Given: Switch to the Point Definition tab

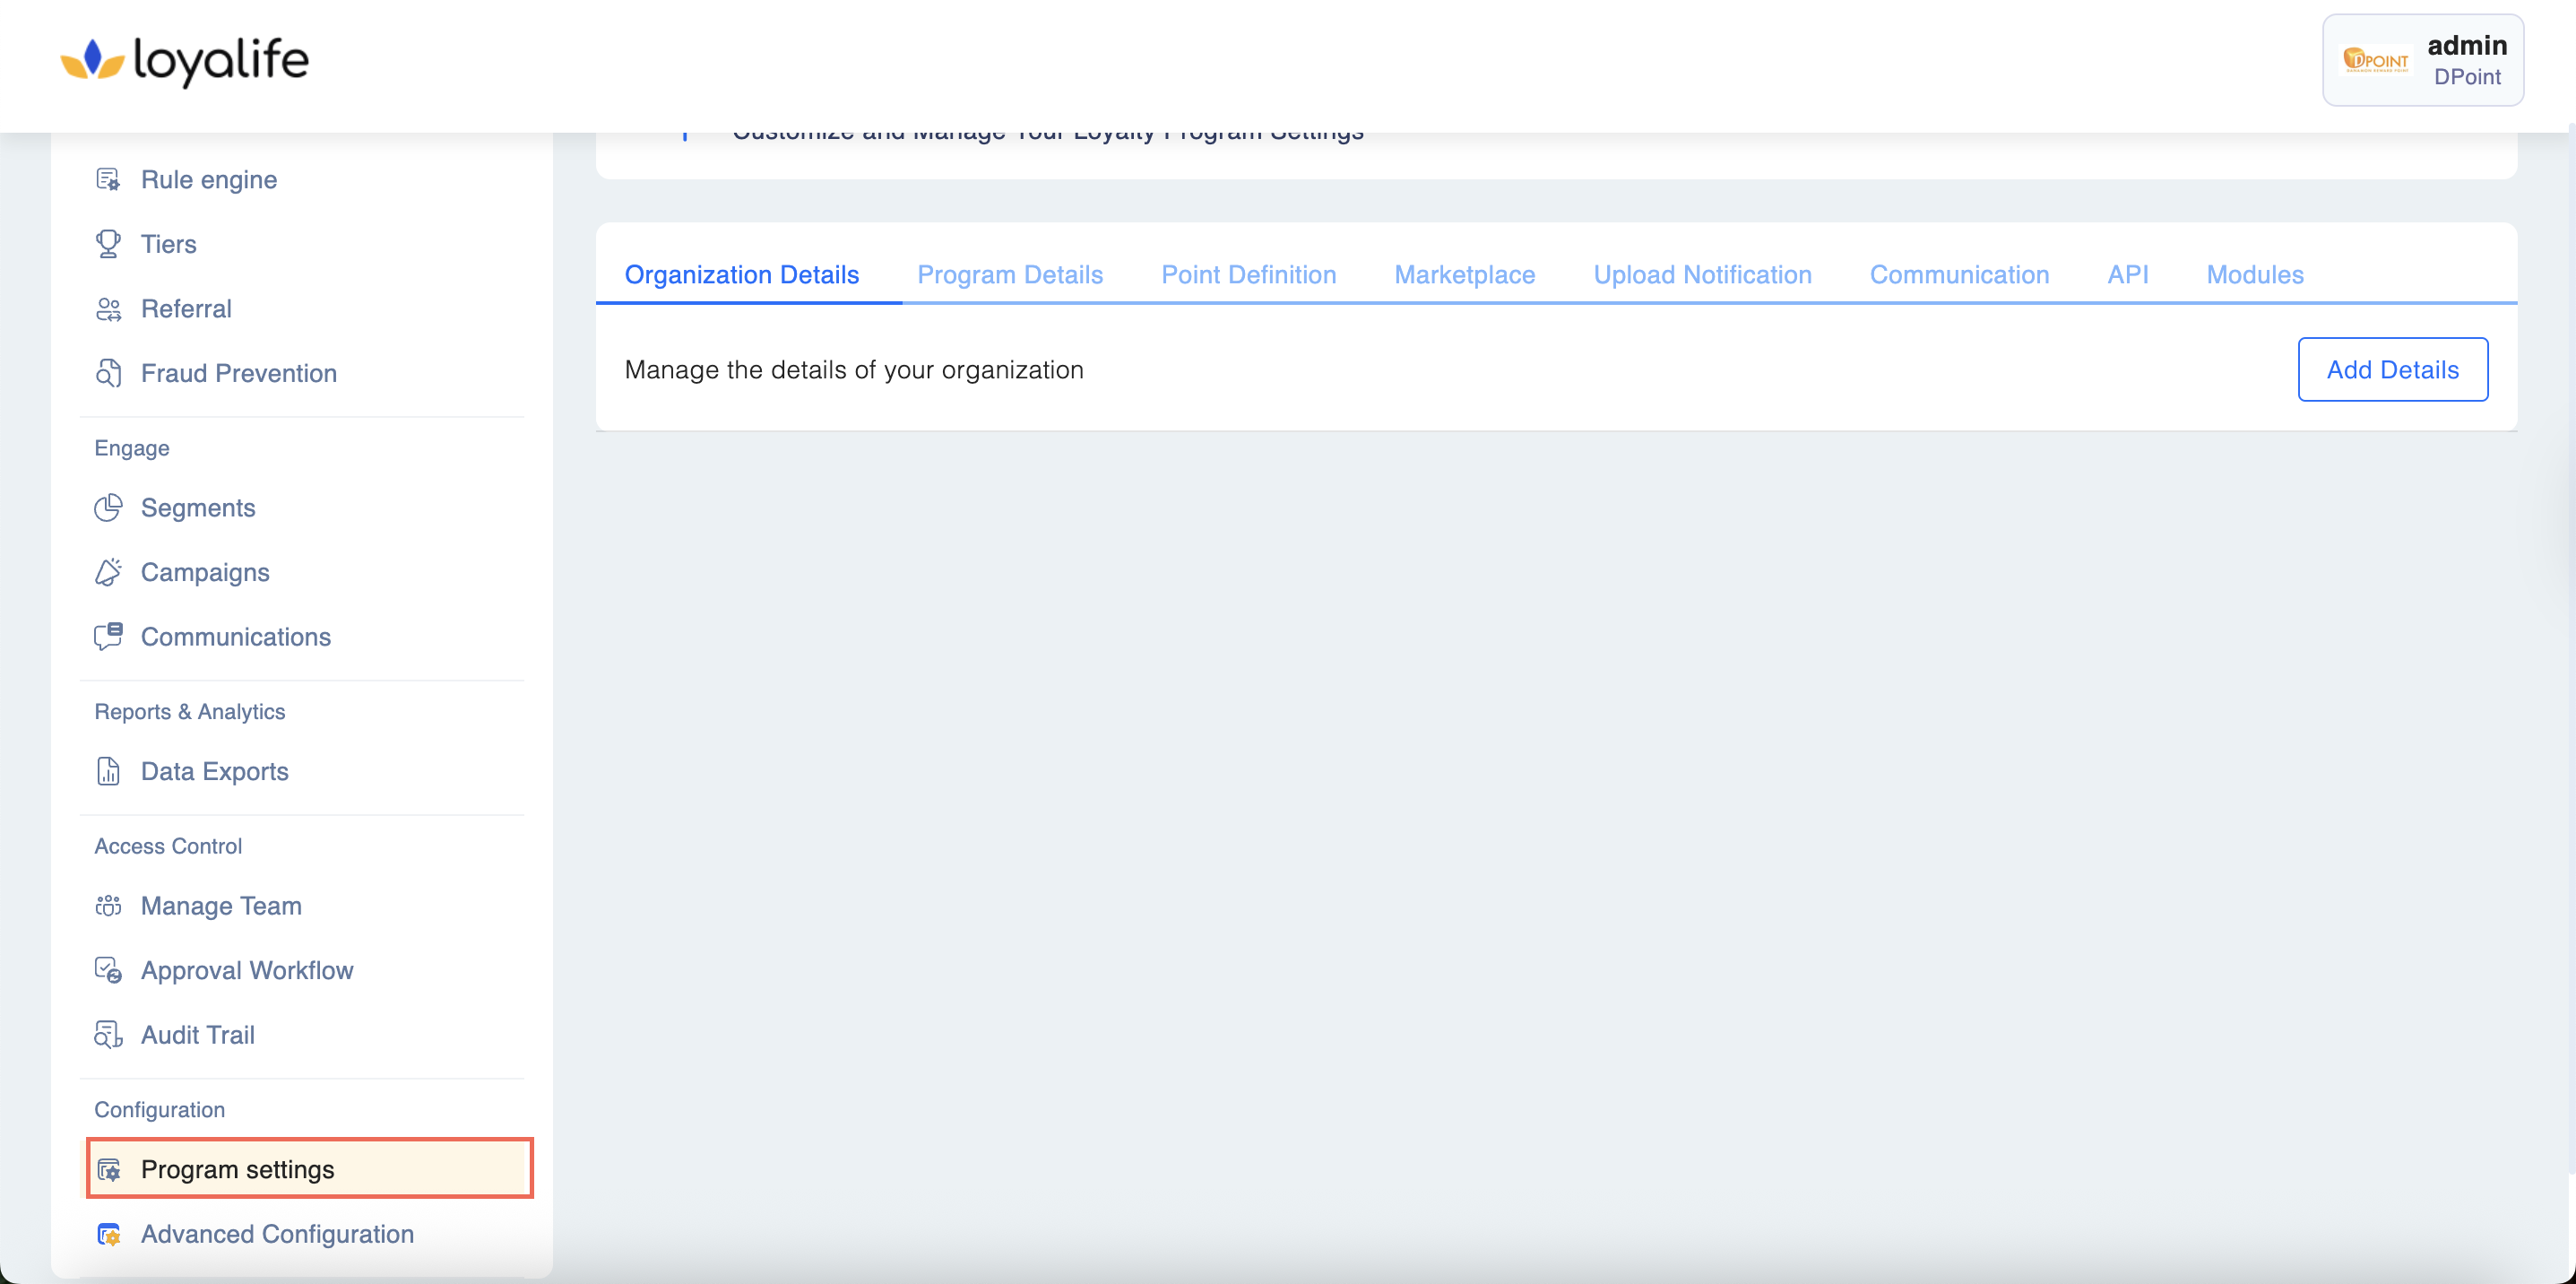Looking at the screenshot, I should pyautogui.click(x=1248, y=275).
